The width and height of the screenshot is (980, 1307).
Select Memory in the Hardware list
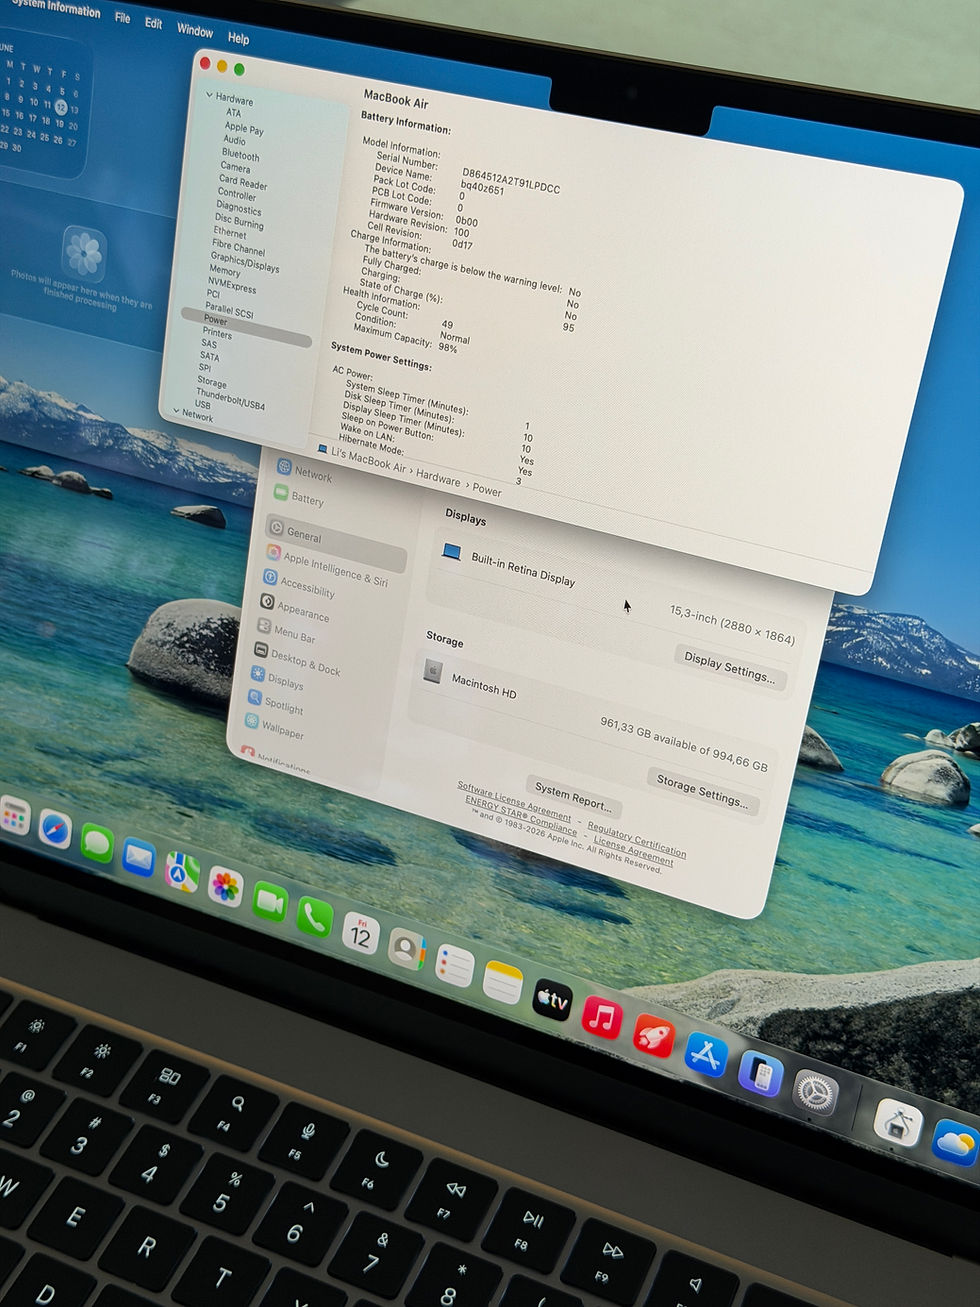point(224,270)
